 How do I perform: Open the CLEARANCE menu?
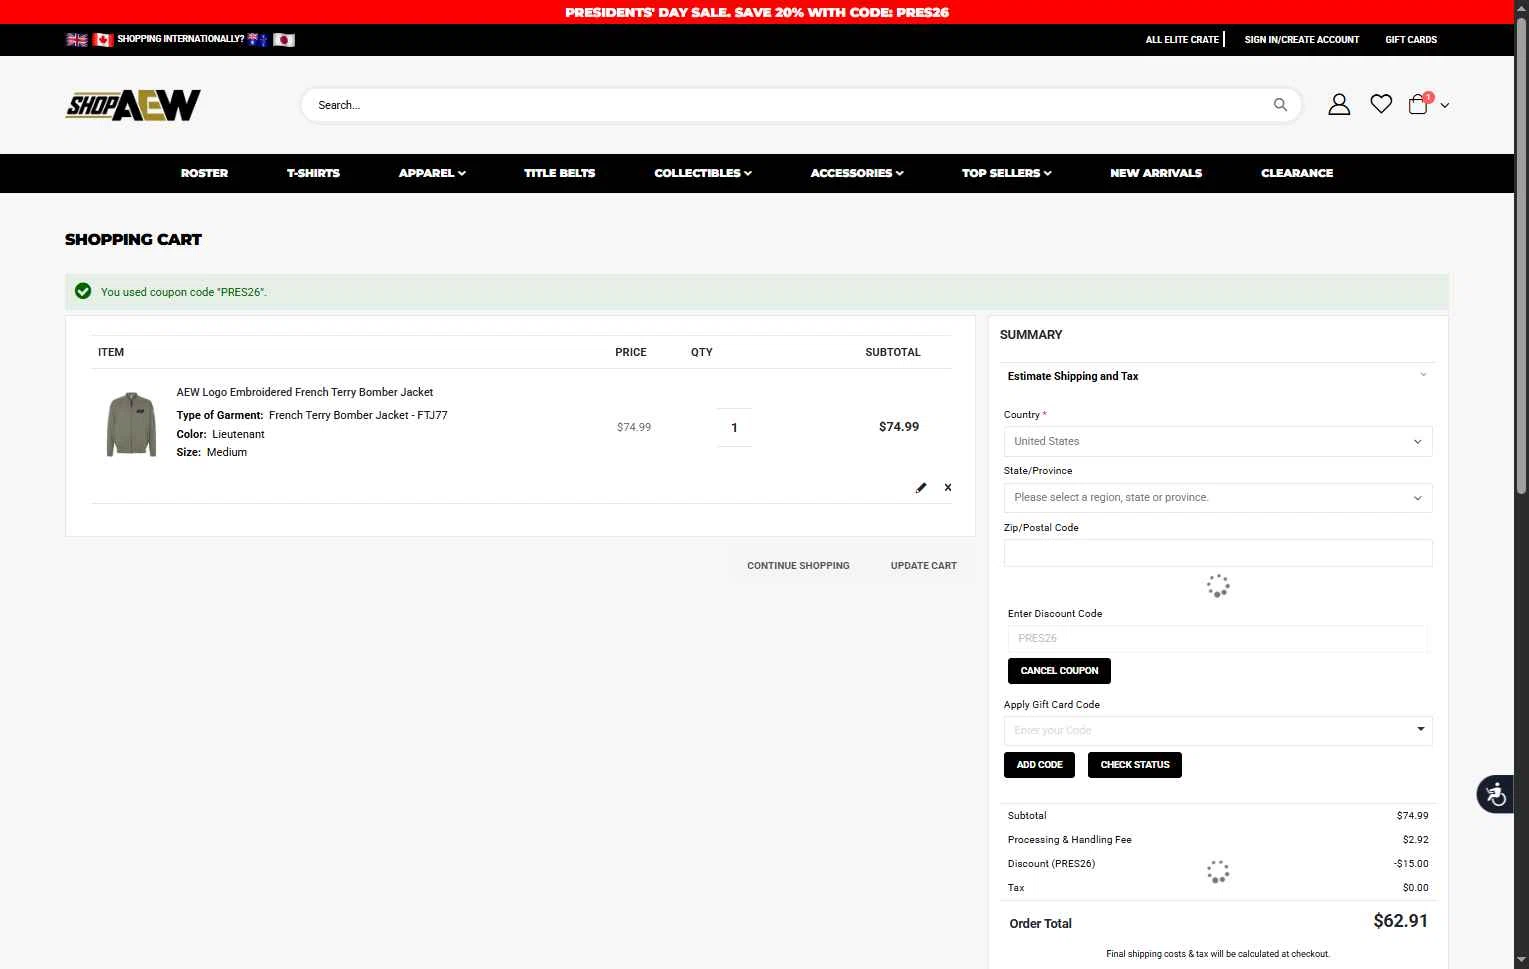[x=1297, y=173]
